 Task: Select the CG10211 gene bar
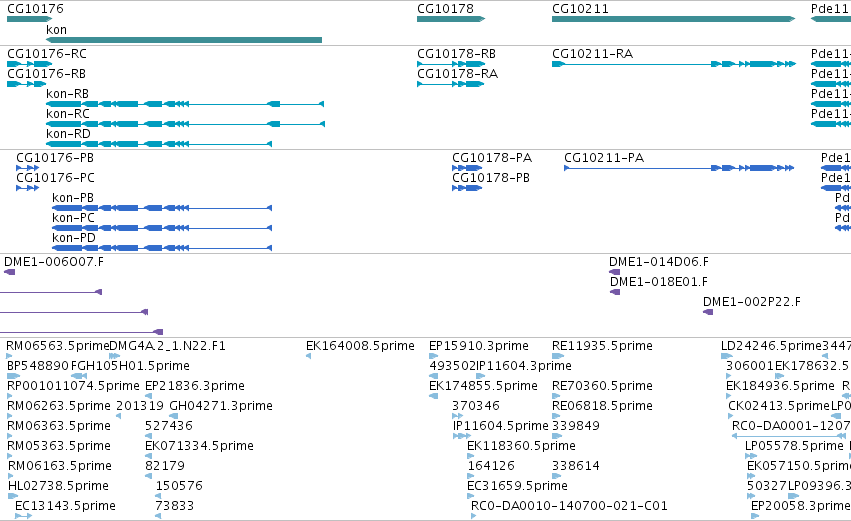click(674, 19)
